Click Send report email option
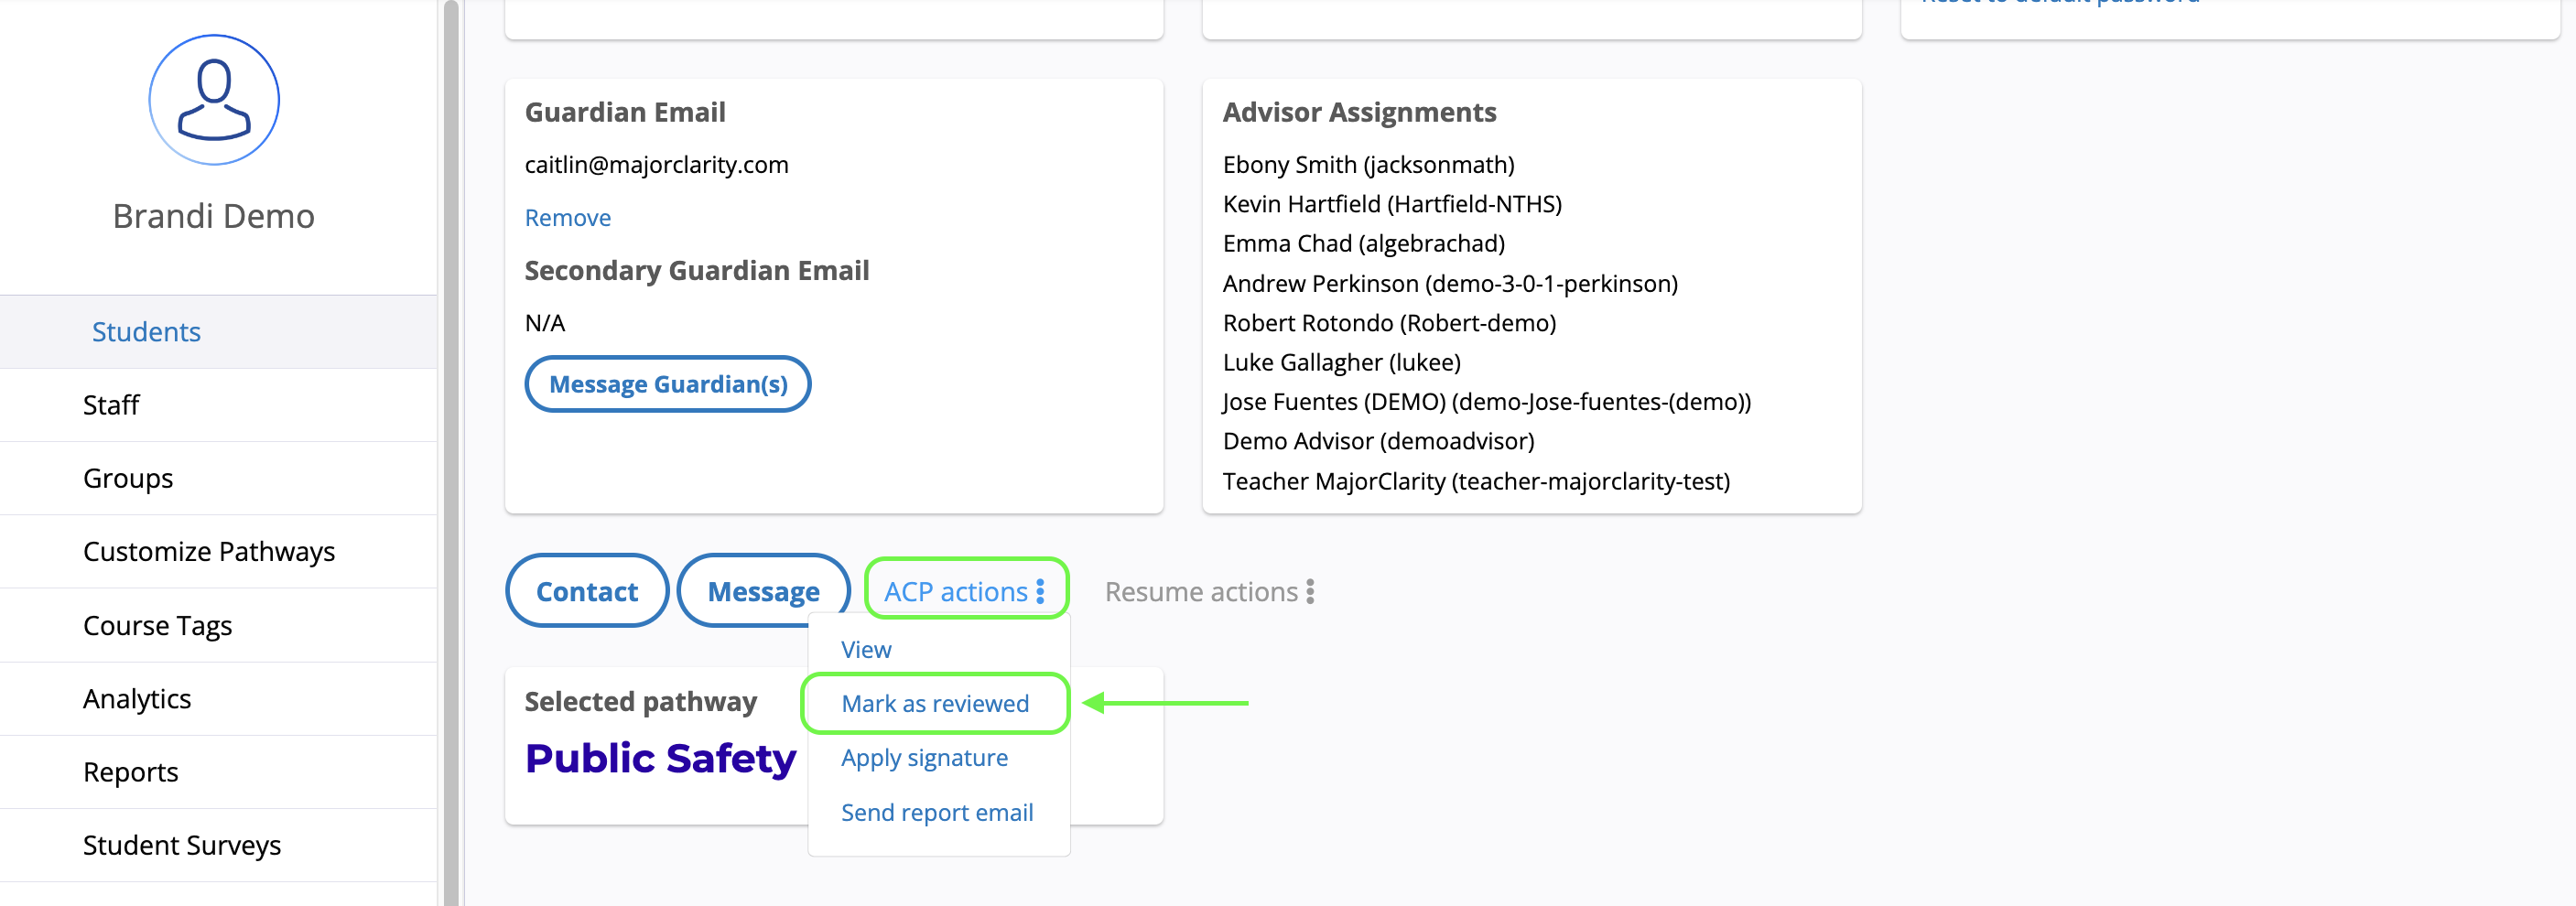Viewport: 2576px width, 906px height. pos(937,813)
